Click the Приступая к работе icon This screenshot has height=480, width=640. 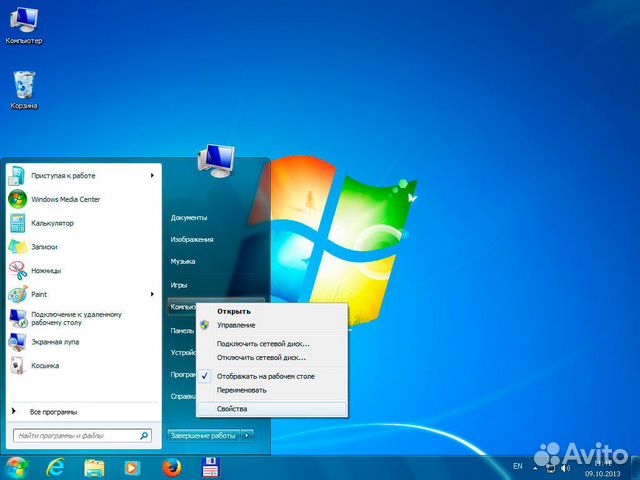[17, 176]
